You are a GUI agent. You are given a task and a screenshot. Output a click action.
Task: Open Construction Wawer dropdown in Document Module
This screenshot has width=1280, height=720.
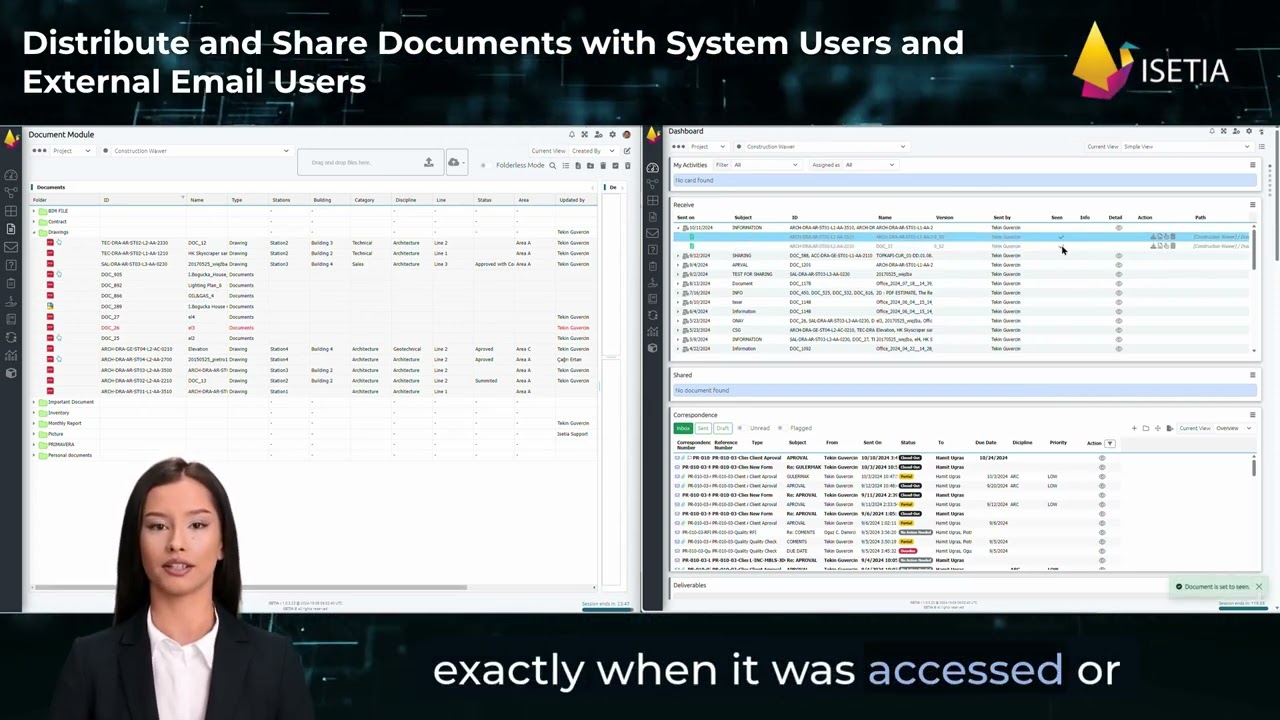200,151
